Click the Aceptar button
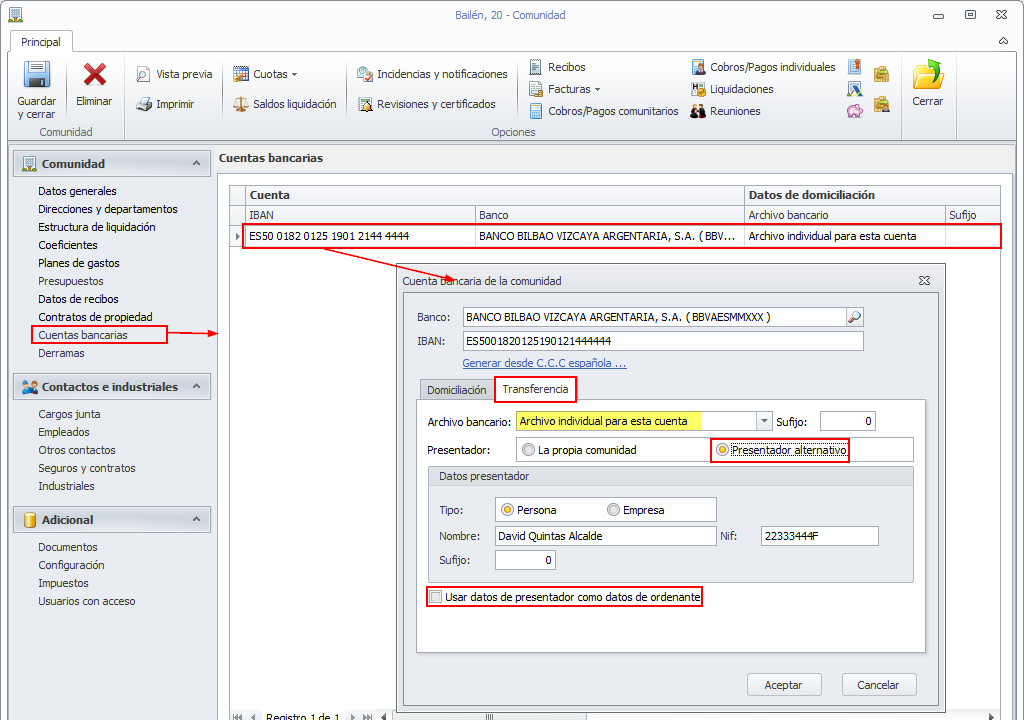The image size is (1024, 720). click(784, 685)
